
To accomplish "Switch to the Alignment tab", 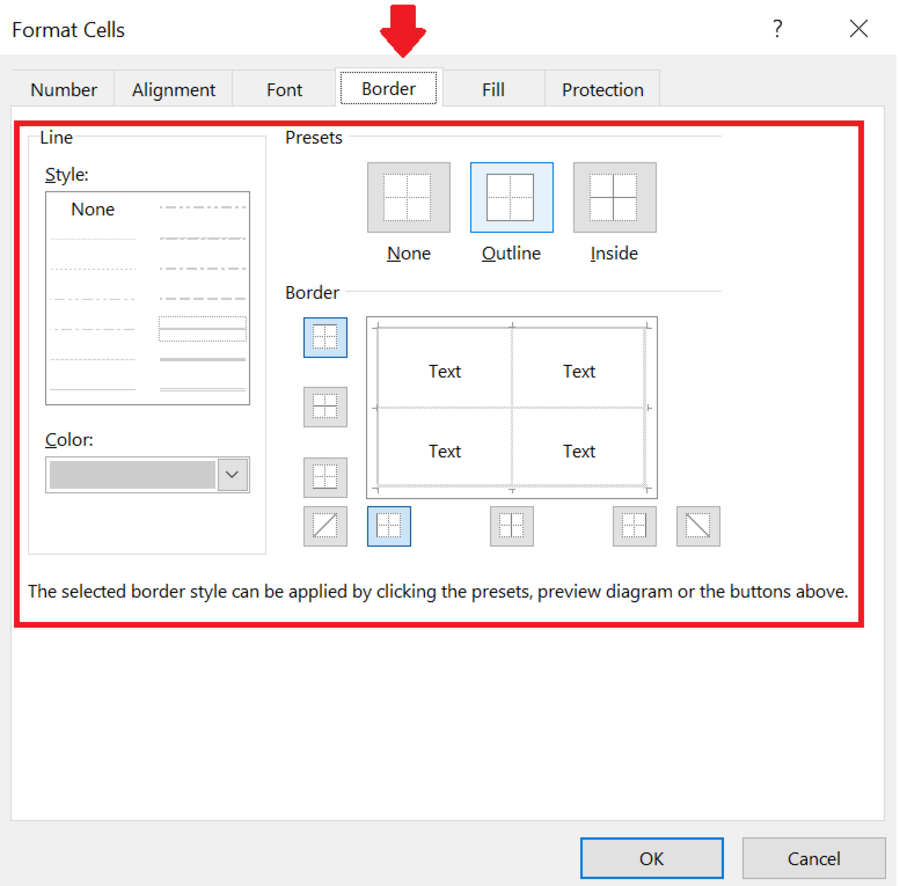I will (174, 90).
